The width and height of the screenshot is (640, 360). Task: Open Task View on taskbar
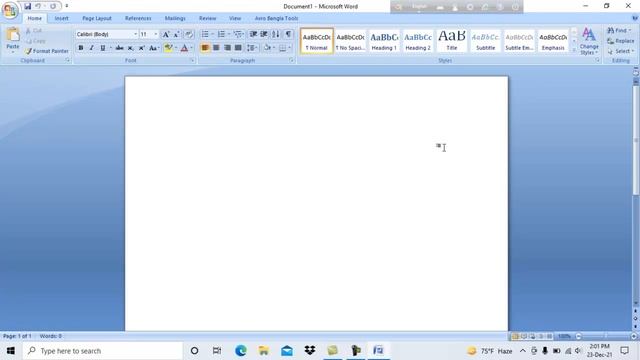coord(217,351)
